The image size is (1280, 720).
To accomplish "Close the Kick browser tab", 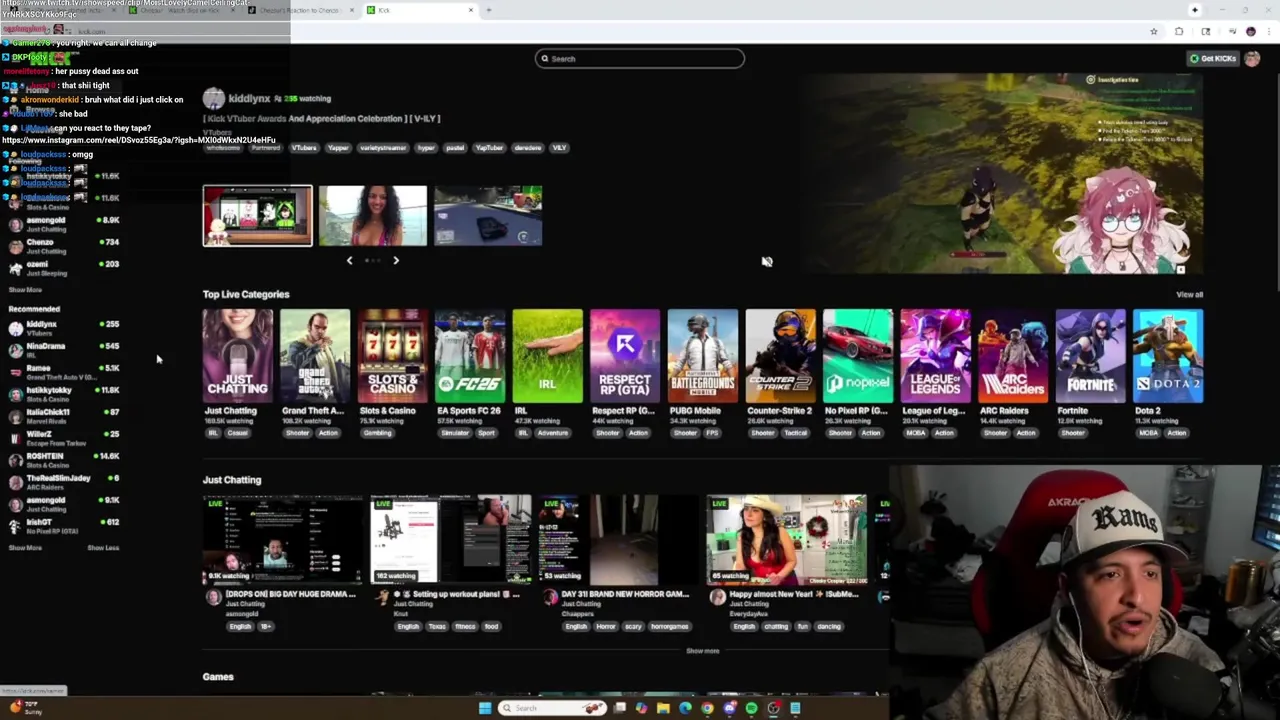I will pos(471,10).
